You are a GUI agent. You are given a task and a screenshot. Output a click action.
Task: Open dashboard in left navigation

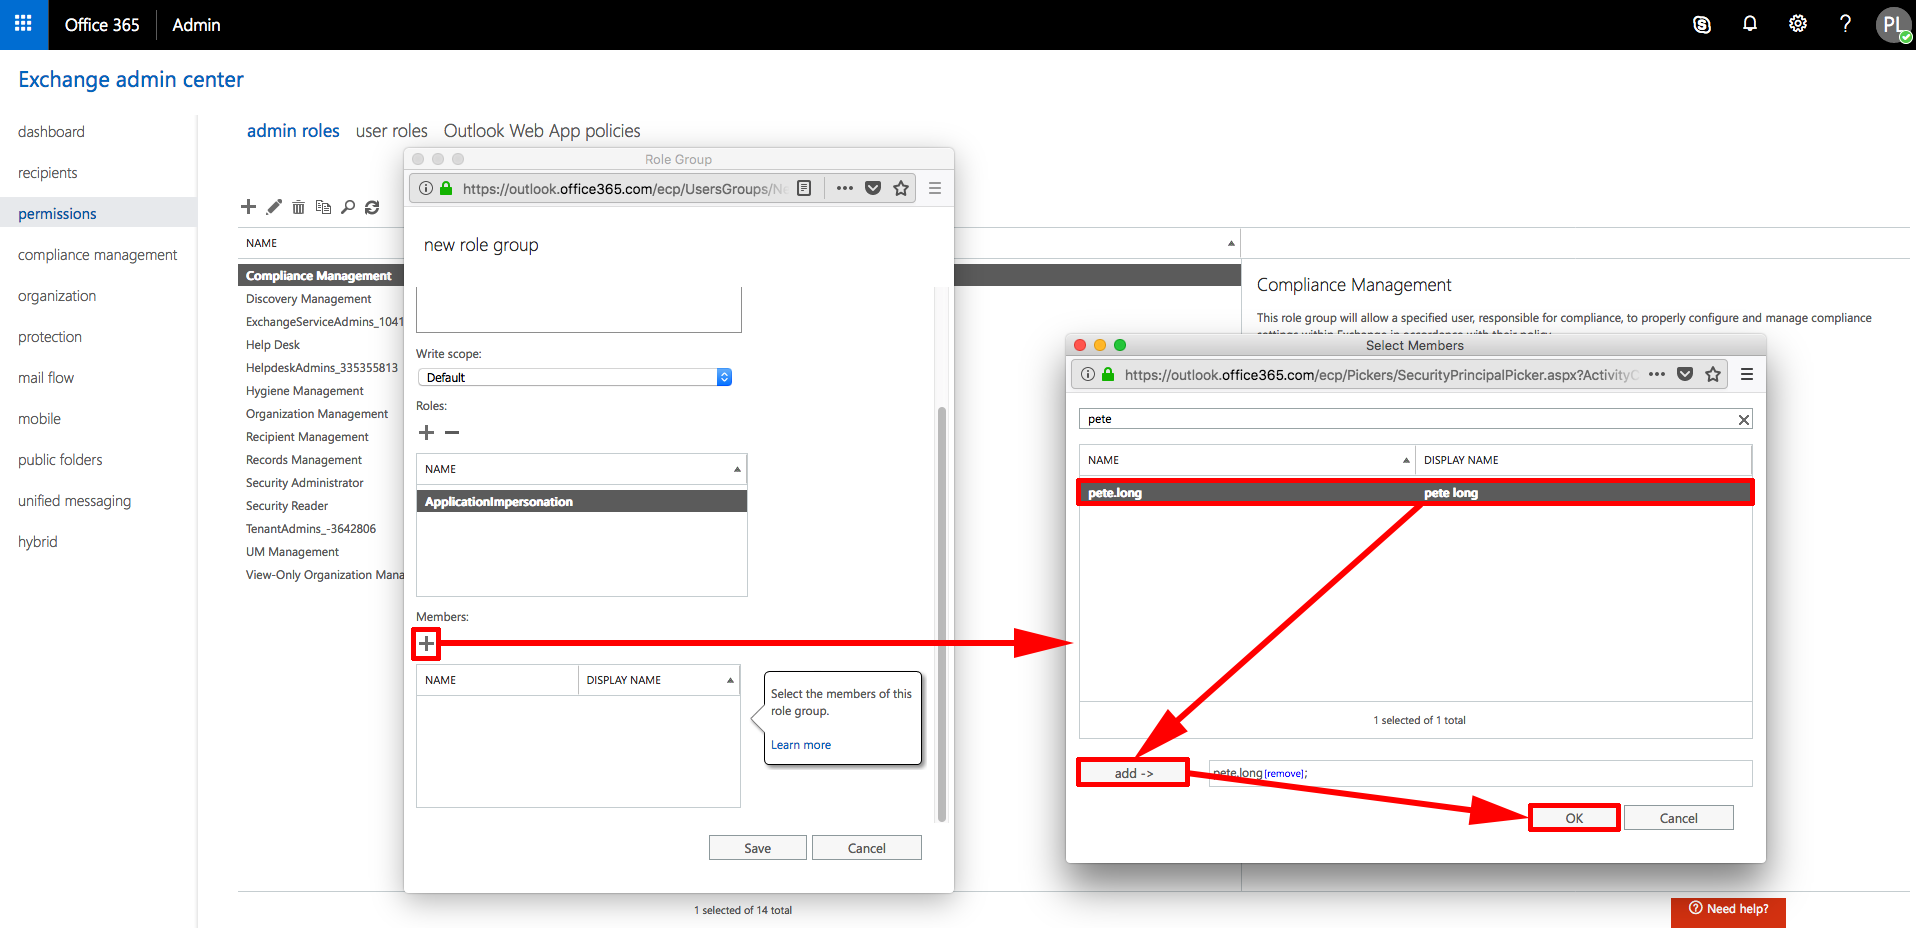pyautogui.click(x=51, y=132)
